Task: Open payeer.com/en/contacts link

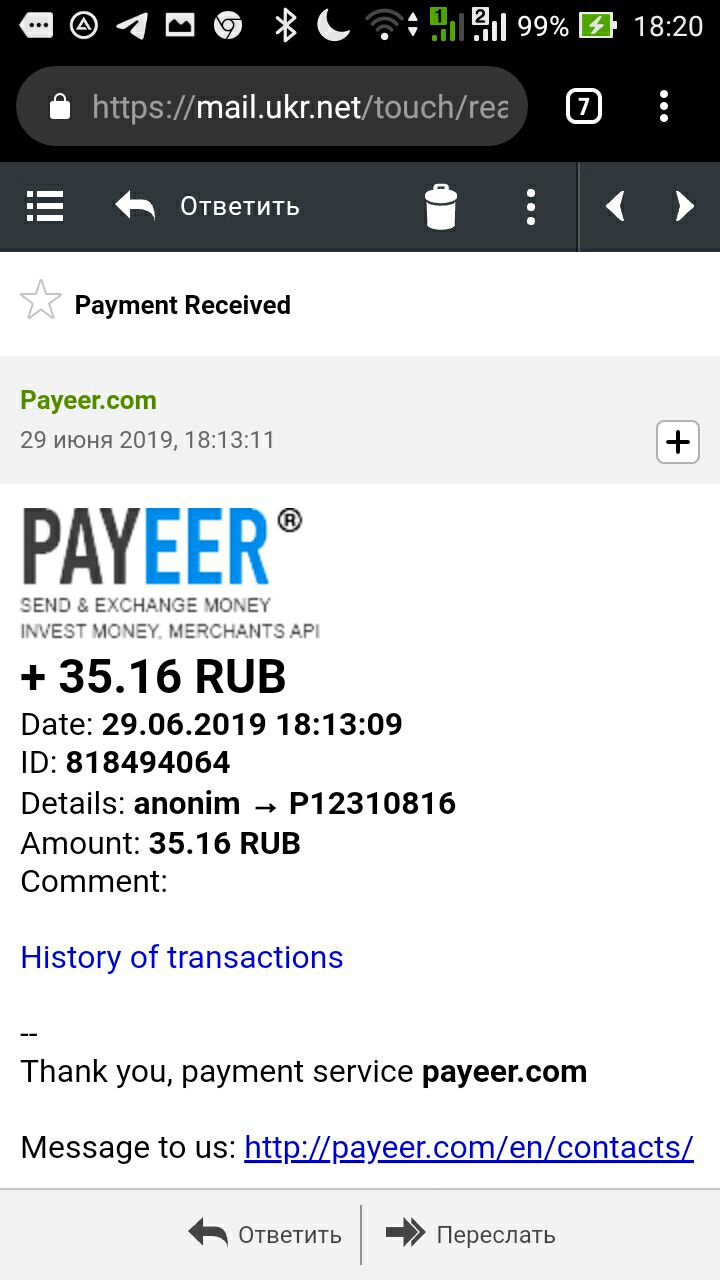Action: click(x=469, y=1147)
